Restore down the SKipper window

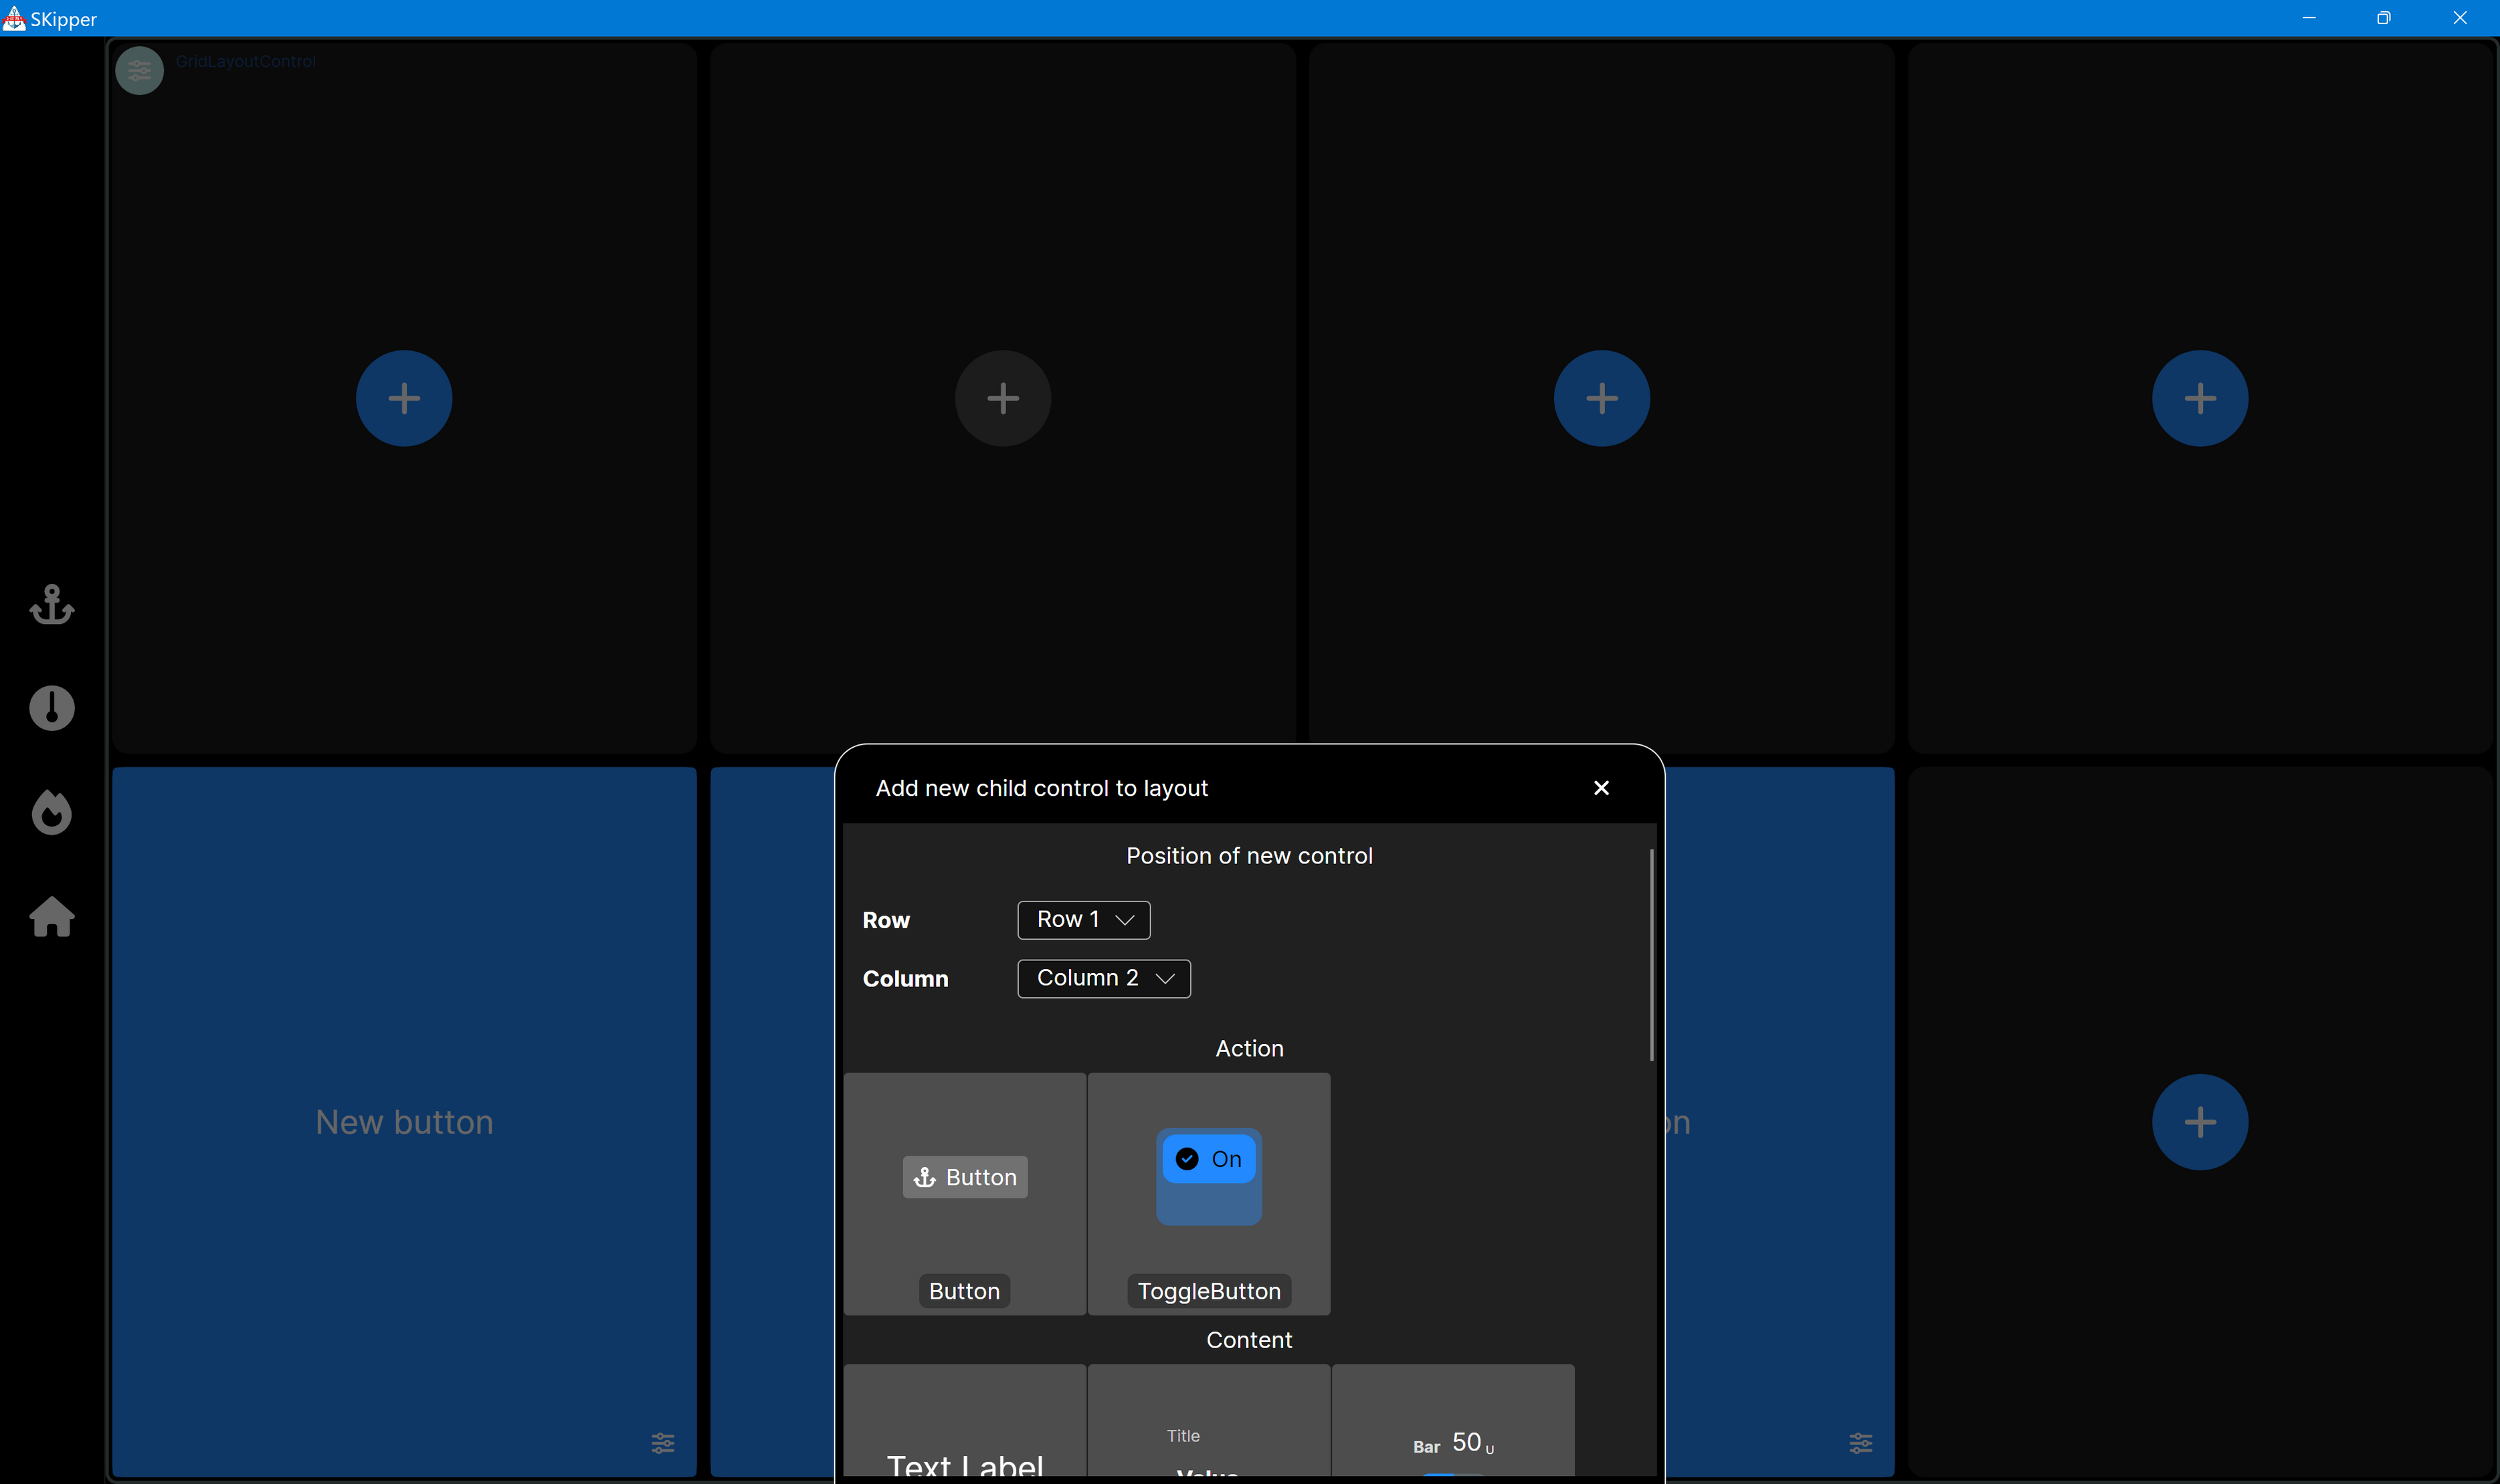(x=2384, y=18)
